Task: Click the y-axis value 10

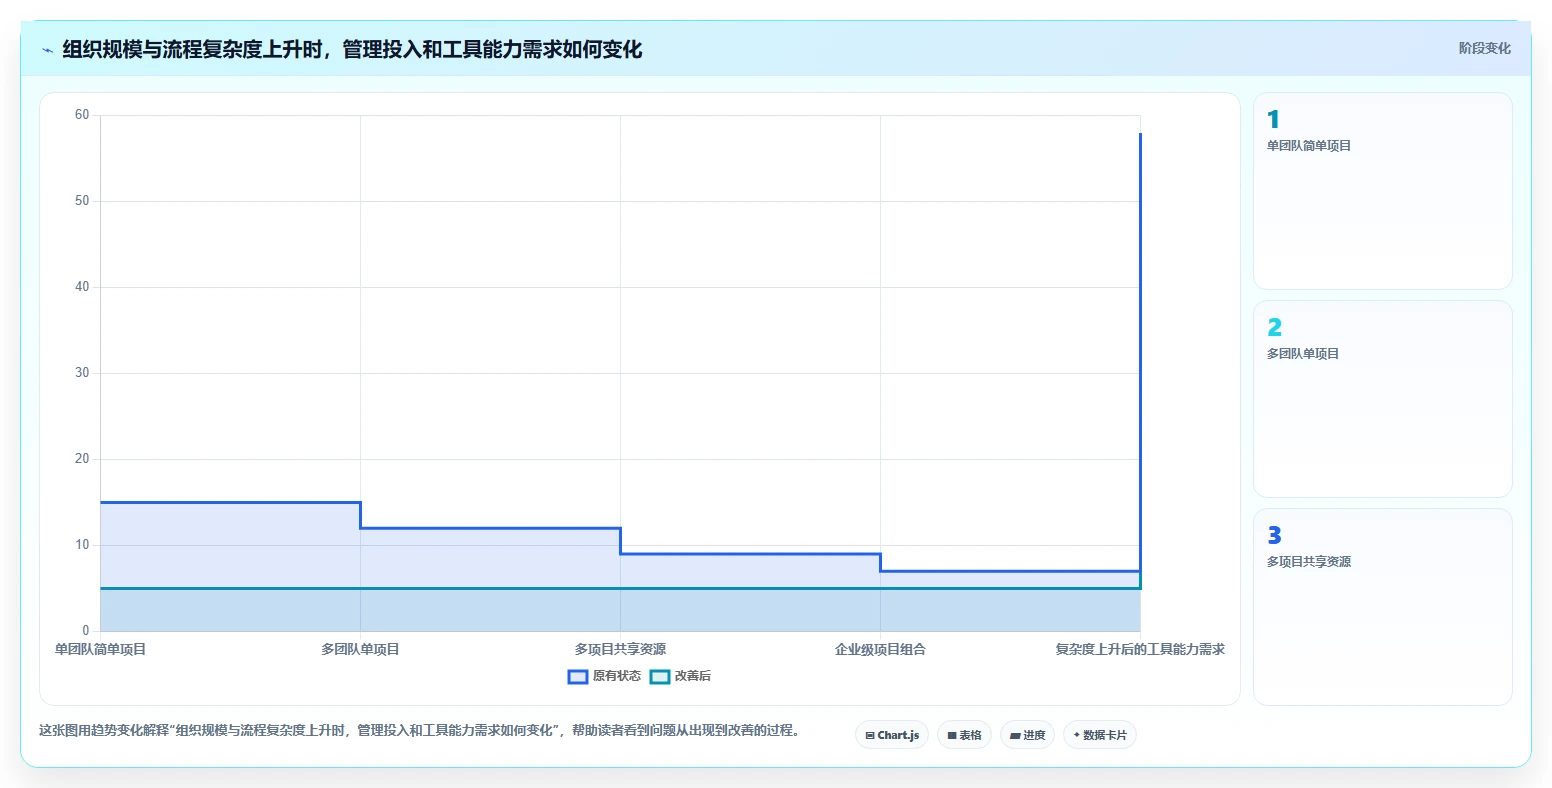Action: 82,545
